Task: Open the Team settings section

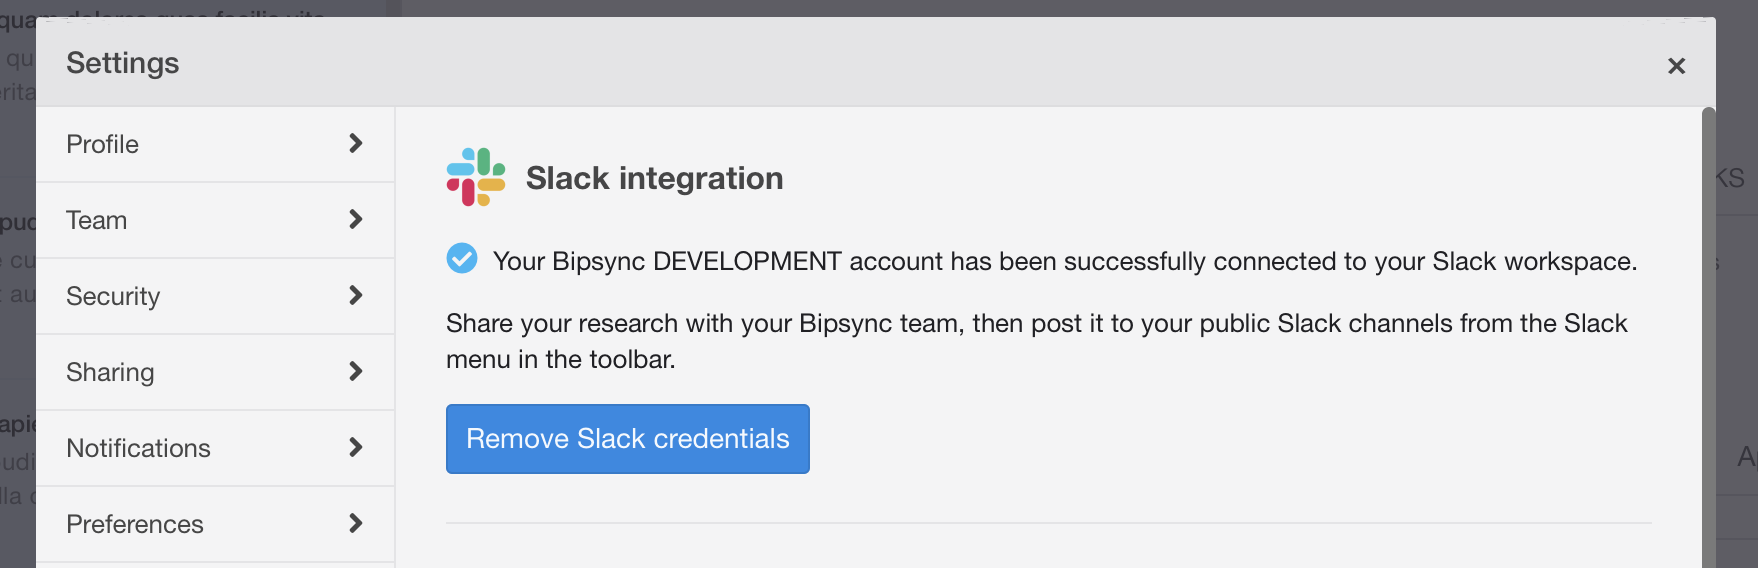Action: pyautogui.click(x=215, y=220)
